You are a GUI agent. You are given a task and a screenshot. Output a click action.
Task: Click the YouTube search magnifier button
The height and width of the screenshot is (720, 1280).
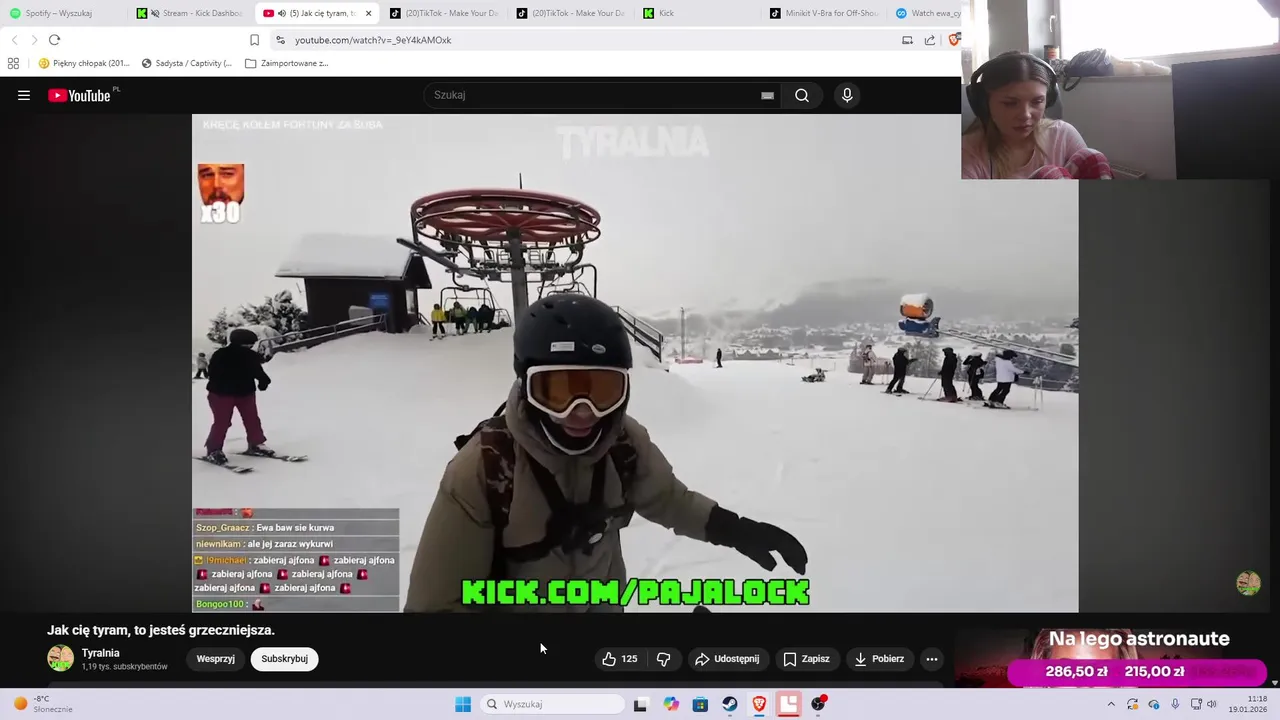(802, 95)
